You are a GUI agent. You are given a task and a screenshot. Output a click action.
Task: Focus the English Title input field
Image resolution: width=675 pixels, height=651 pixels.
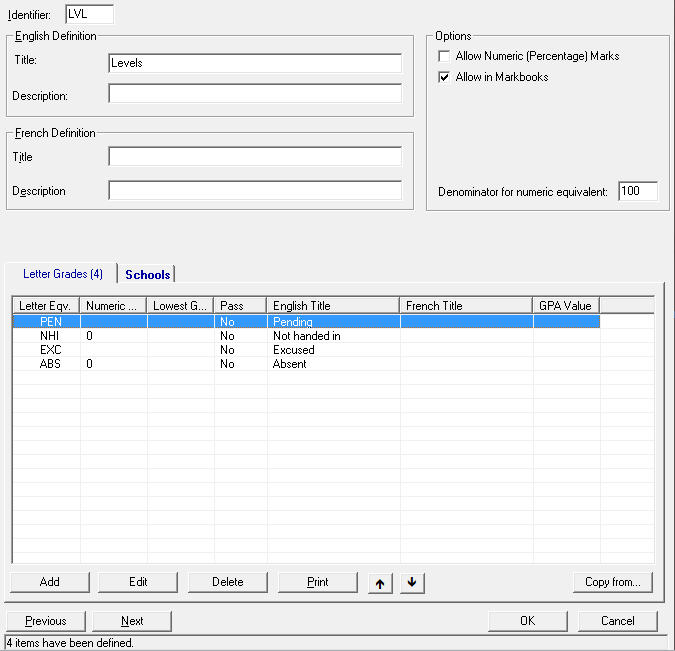254,63
